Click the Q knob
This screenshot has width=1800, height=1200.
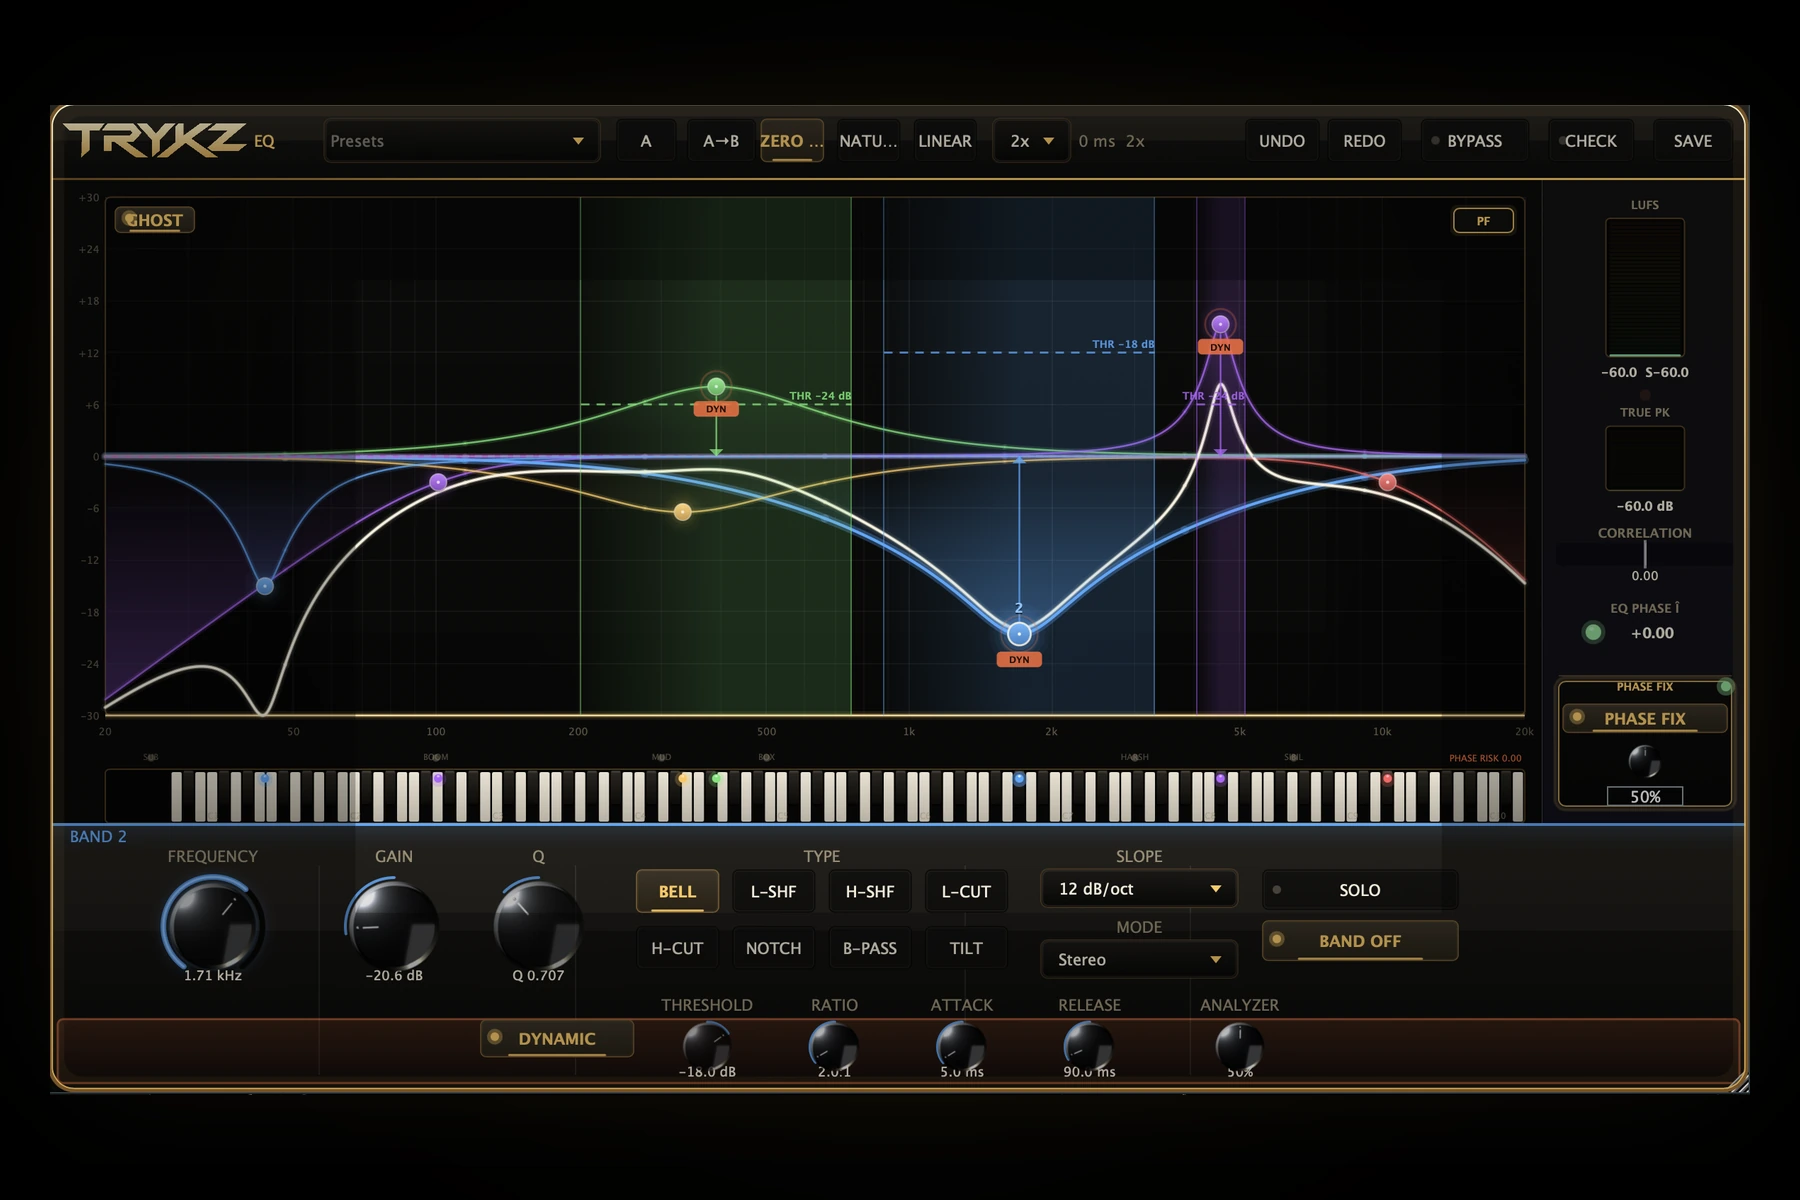[x=538, y=924]
